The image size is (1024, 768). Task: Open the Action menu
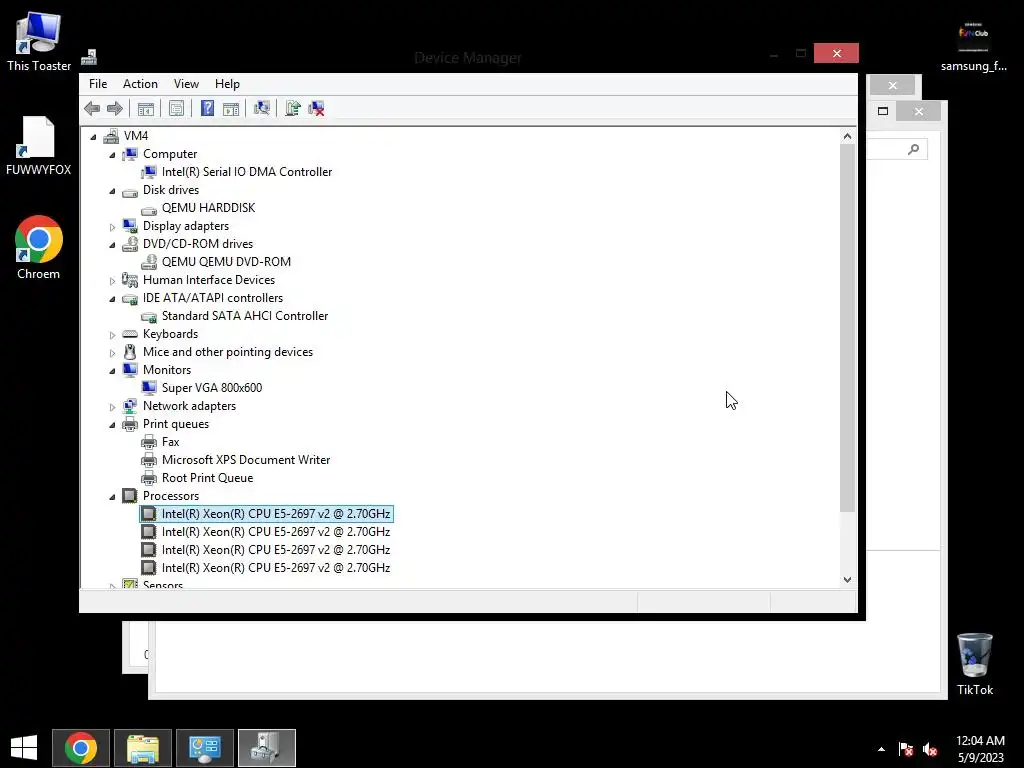140,84
